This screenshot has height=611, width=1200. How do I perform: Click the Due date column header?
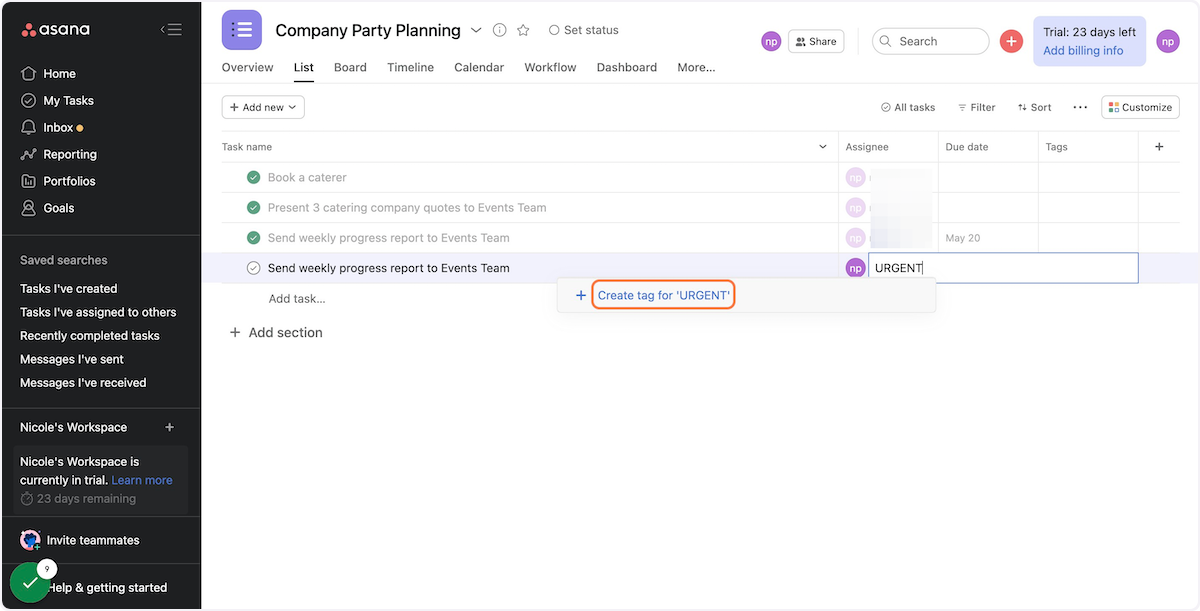pyautogui.click(x=988, y=147)
